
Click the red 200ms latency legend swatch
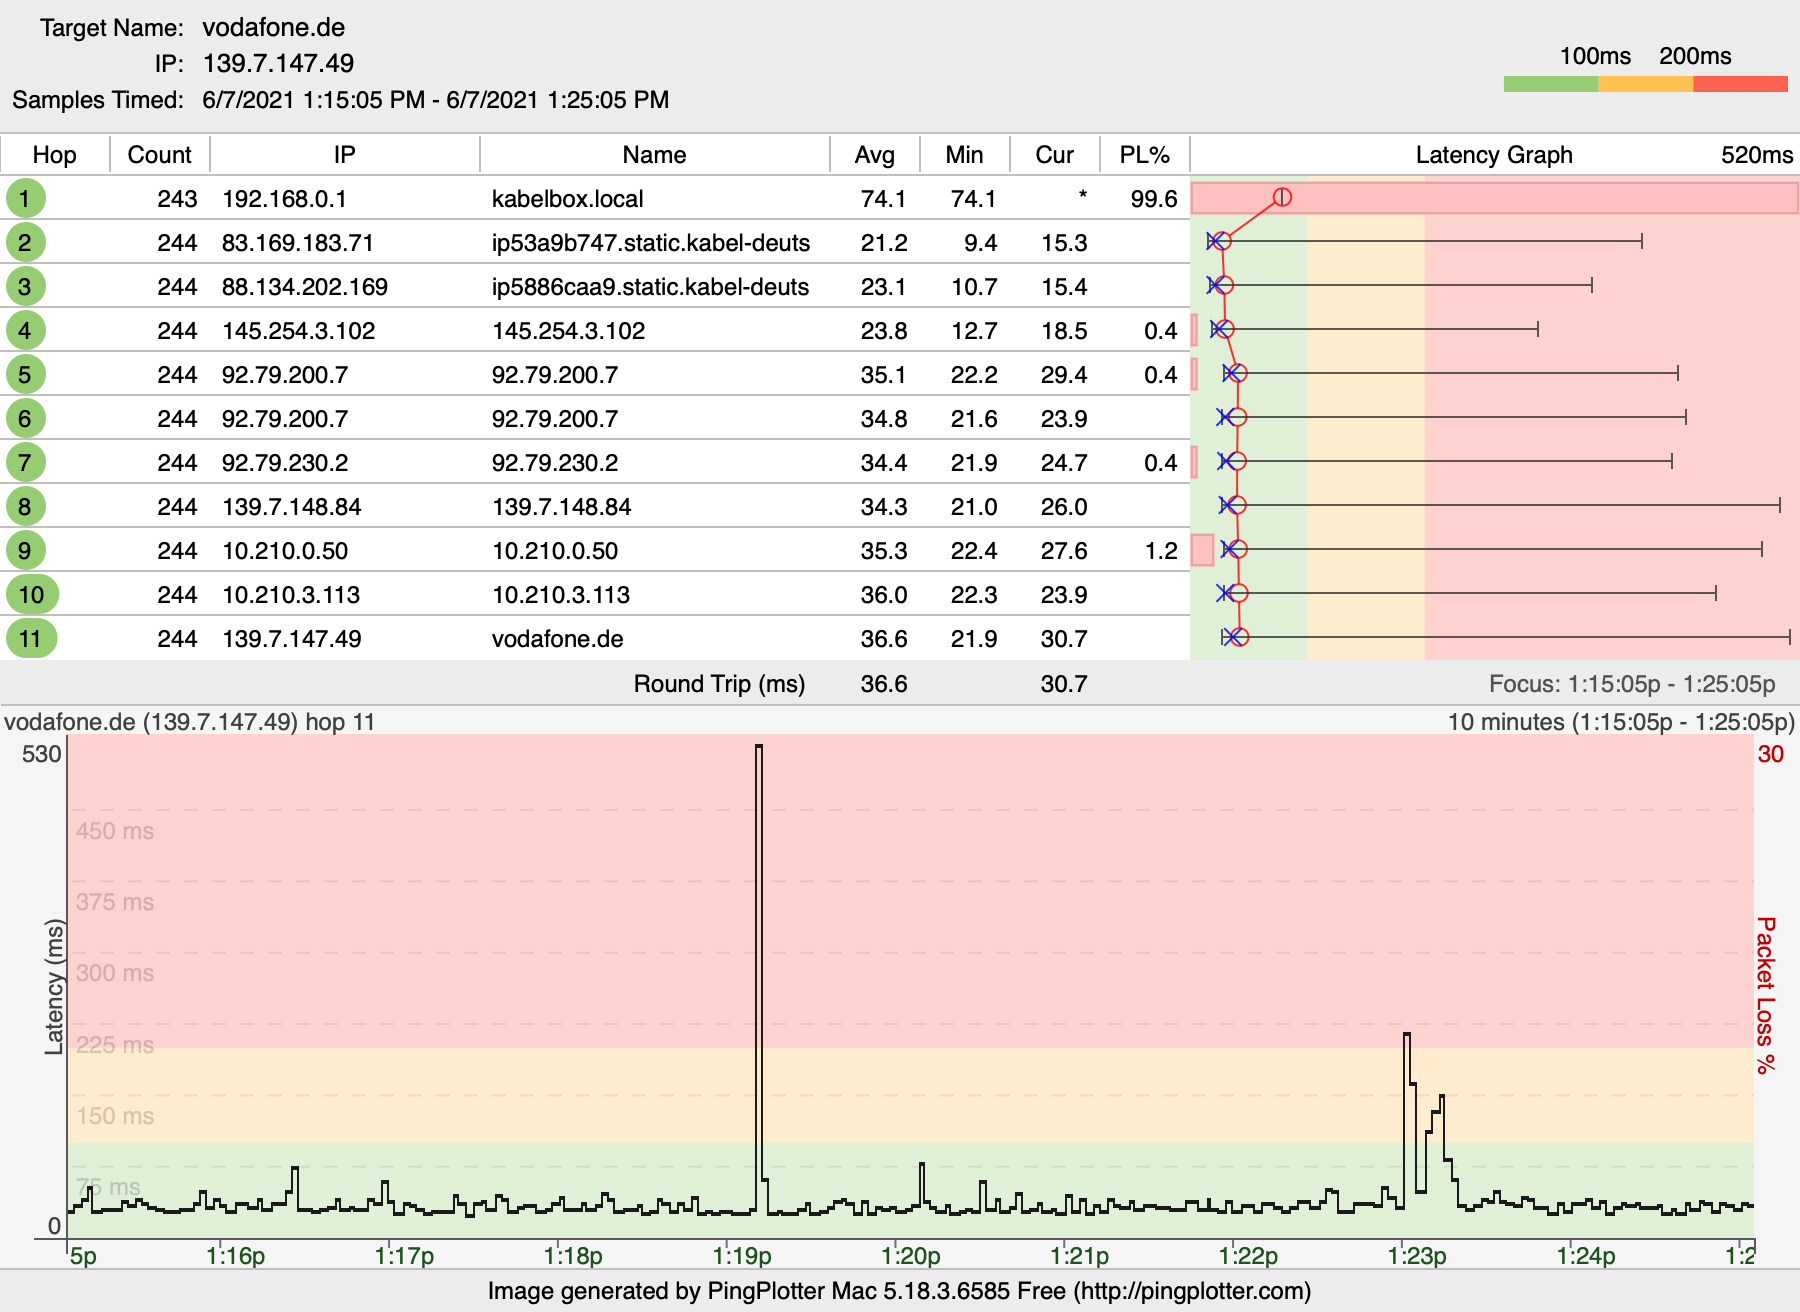1740,84
